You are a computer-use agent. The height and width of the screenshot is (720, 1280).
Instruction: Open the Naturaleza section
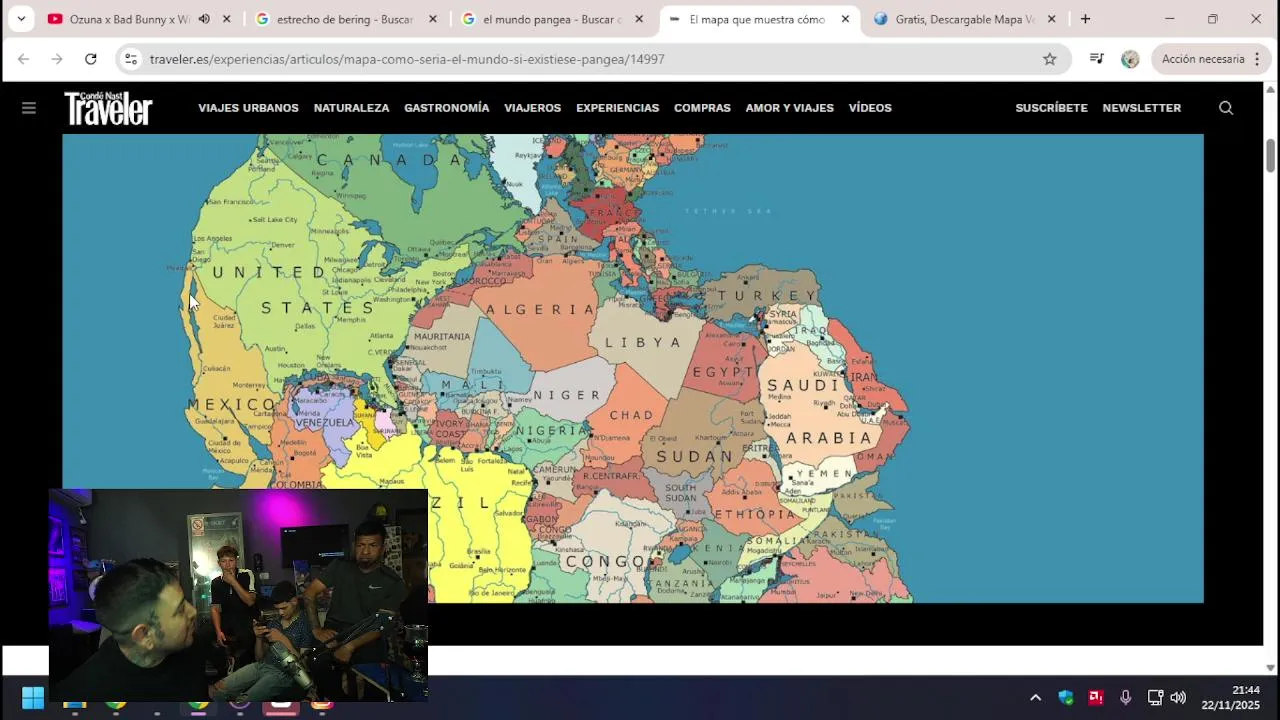pos(351,108)
